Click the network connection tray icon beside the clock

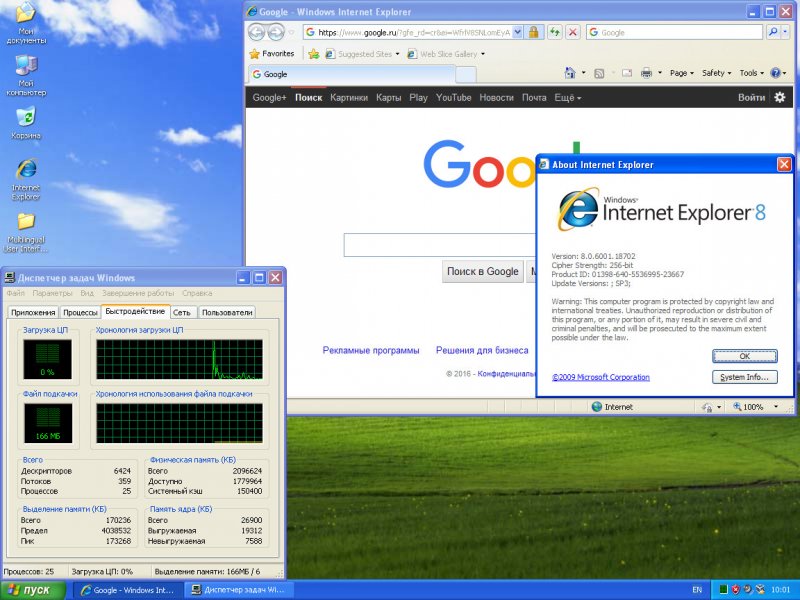(x=760, y=589)
